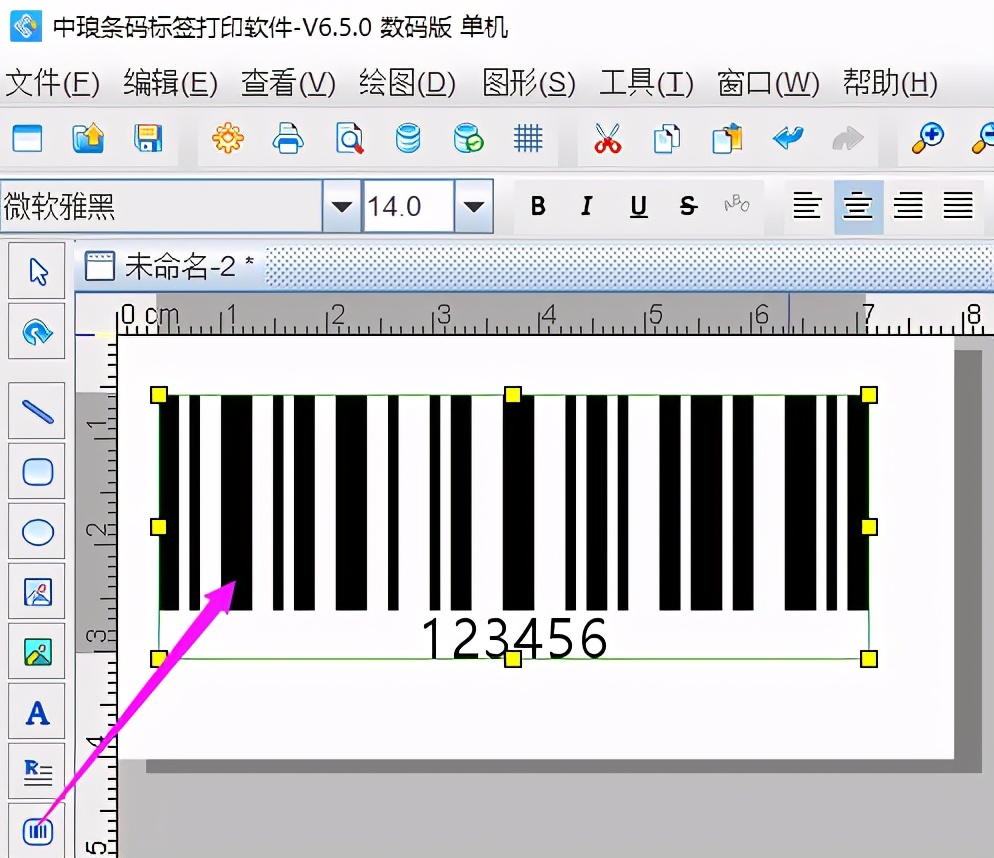The height and width of the screenshot is (858, 994).
Task: Expand the font name dropdown arrow
Action: tap(342, 206)
